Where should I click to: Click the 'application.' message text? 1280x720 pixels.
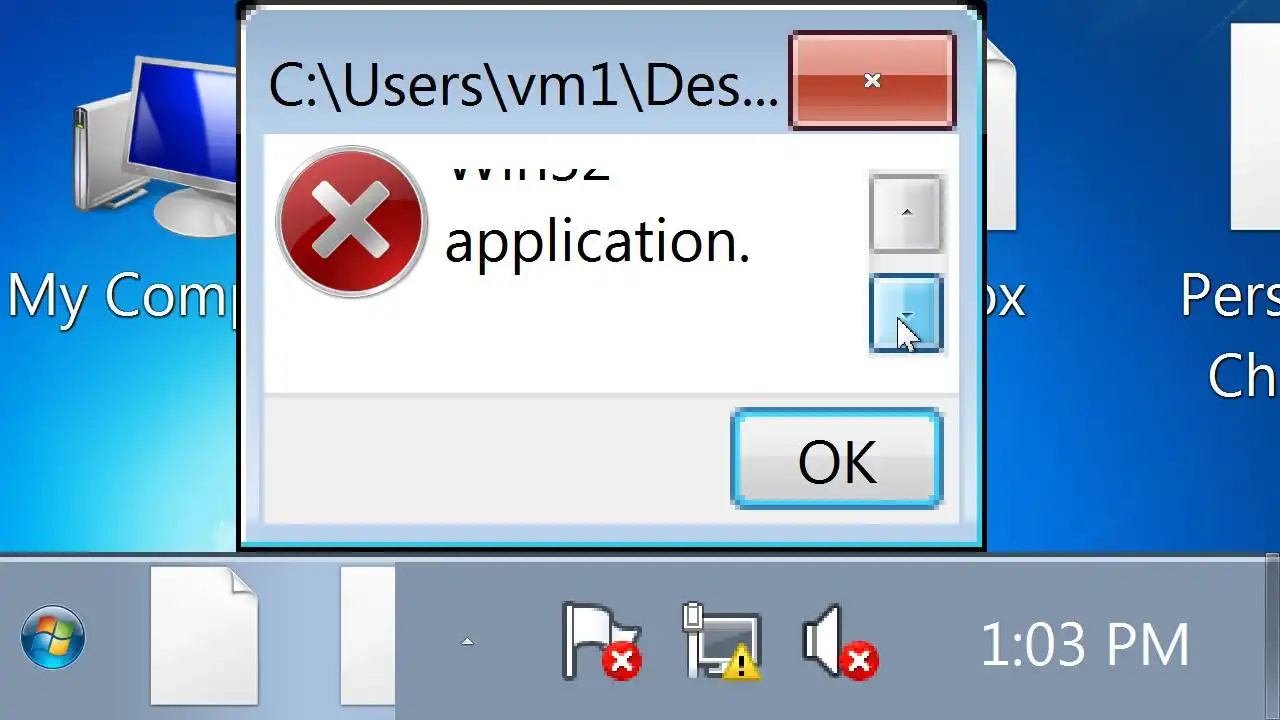tap(597, 243)
